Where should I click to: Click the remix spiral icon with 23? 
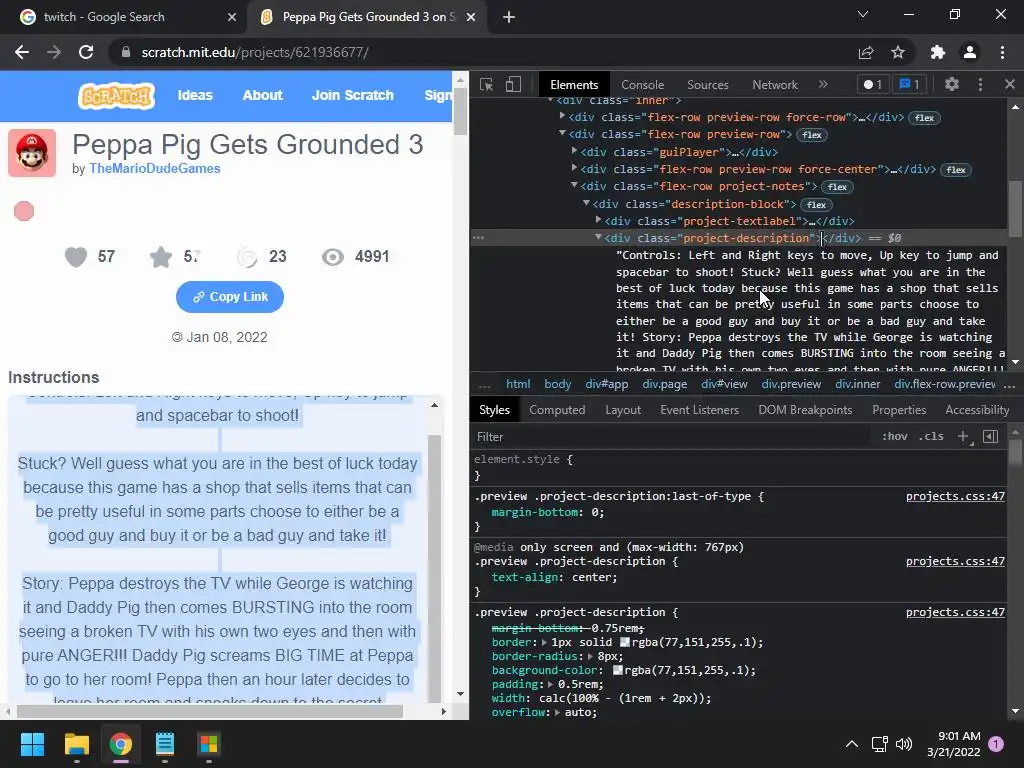(248, 257)
